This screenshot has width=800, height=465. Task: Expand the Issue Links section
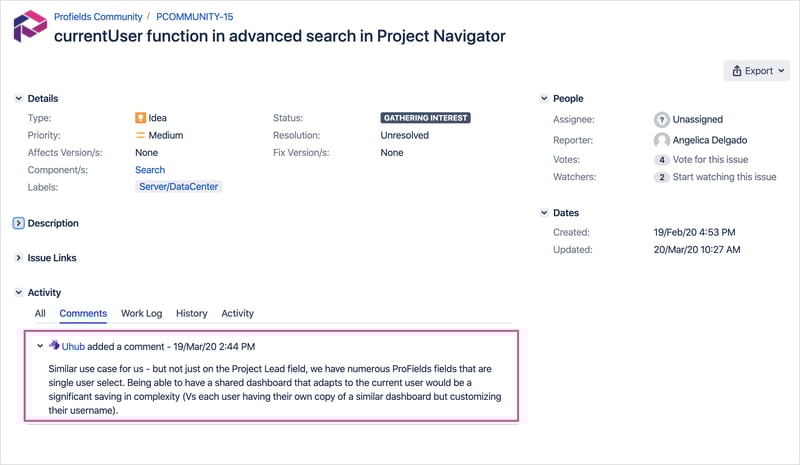point(18,258)
